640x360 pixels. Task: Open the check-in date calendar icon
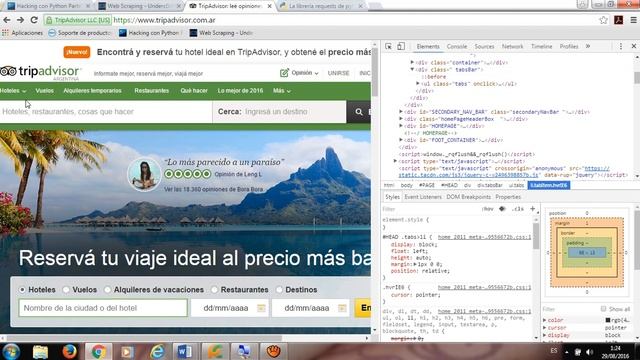[x=261, y=308]
